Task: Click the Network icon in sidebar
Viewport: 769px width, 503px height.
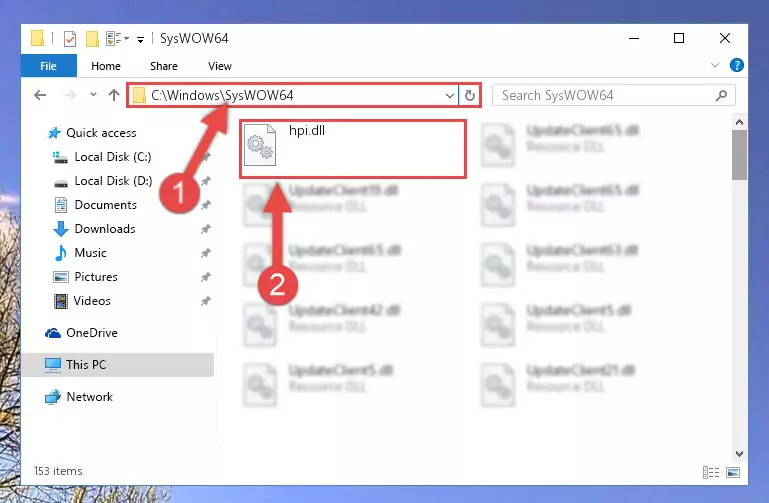Action: [53, 397]
